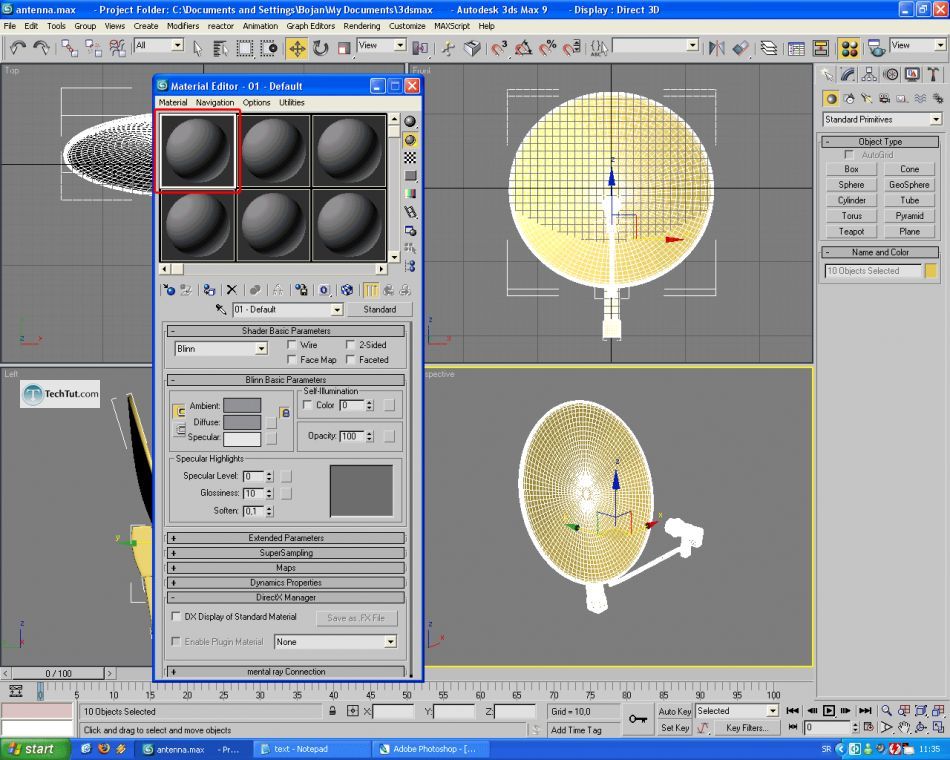Open Select by Name list tool

coord(221,48)
